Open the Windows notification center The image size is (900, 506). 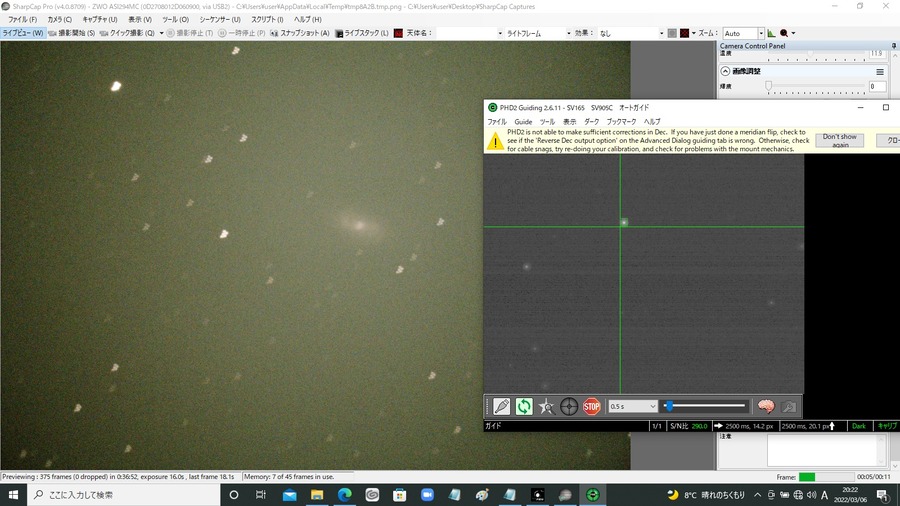click(x=883, y=495)
